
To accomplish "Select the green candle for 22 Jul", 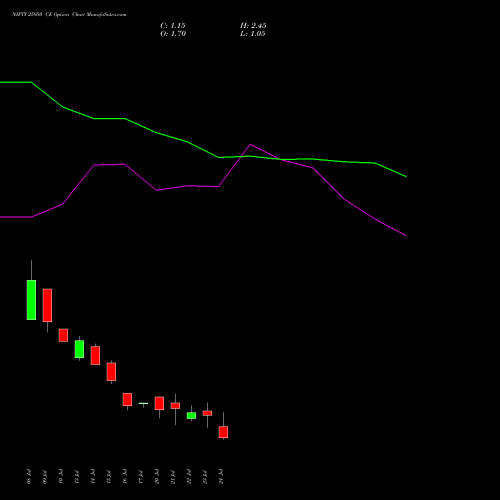I will tap(191, 415).
